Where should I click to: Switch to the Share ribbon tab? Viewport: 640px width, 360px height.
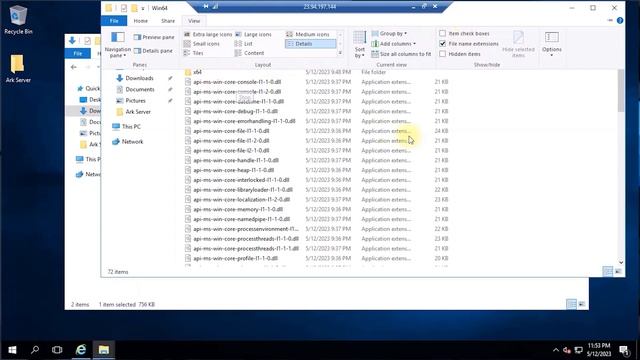tap(168, 21)
